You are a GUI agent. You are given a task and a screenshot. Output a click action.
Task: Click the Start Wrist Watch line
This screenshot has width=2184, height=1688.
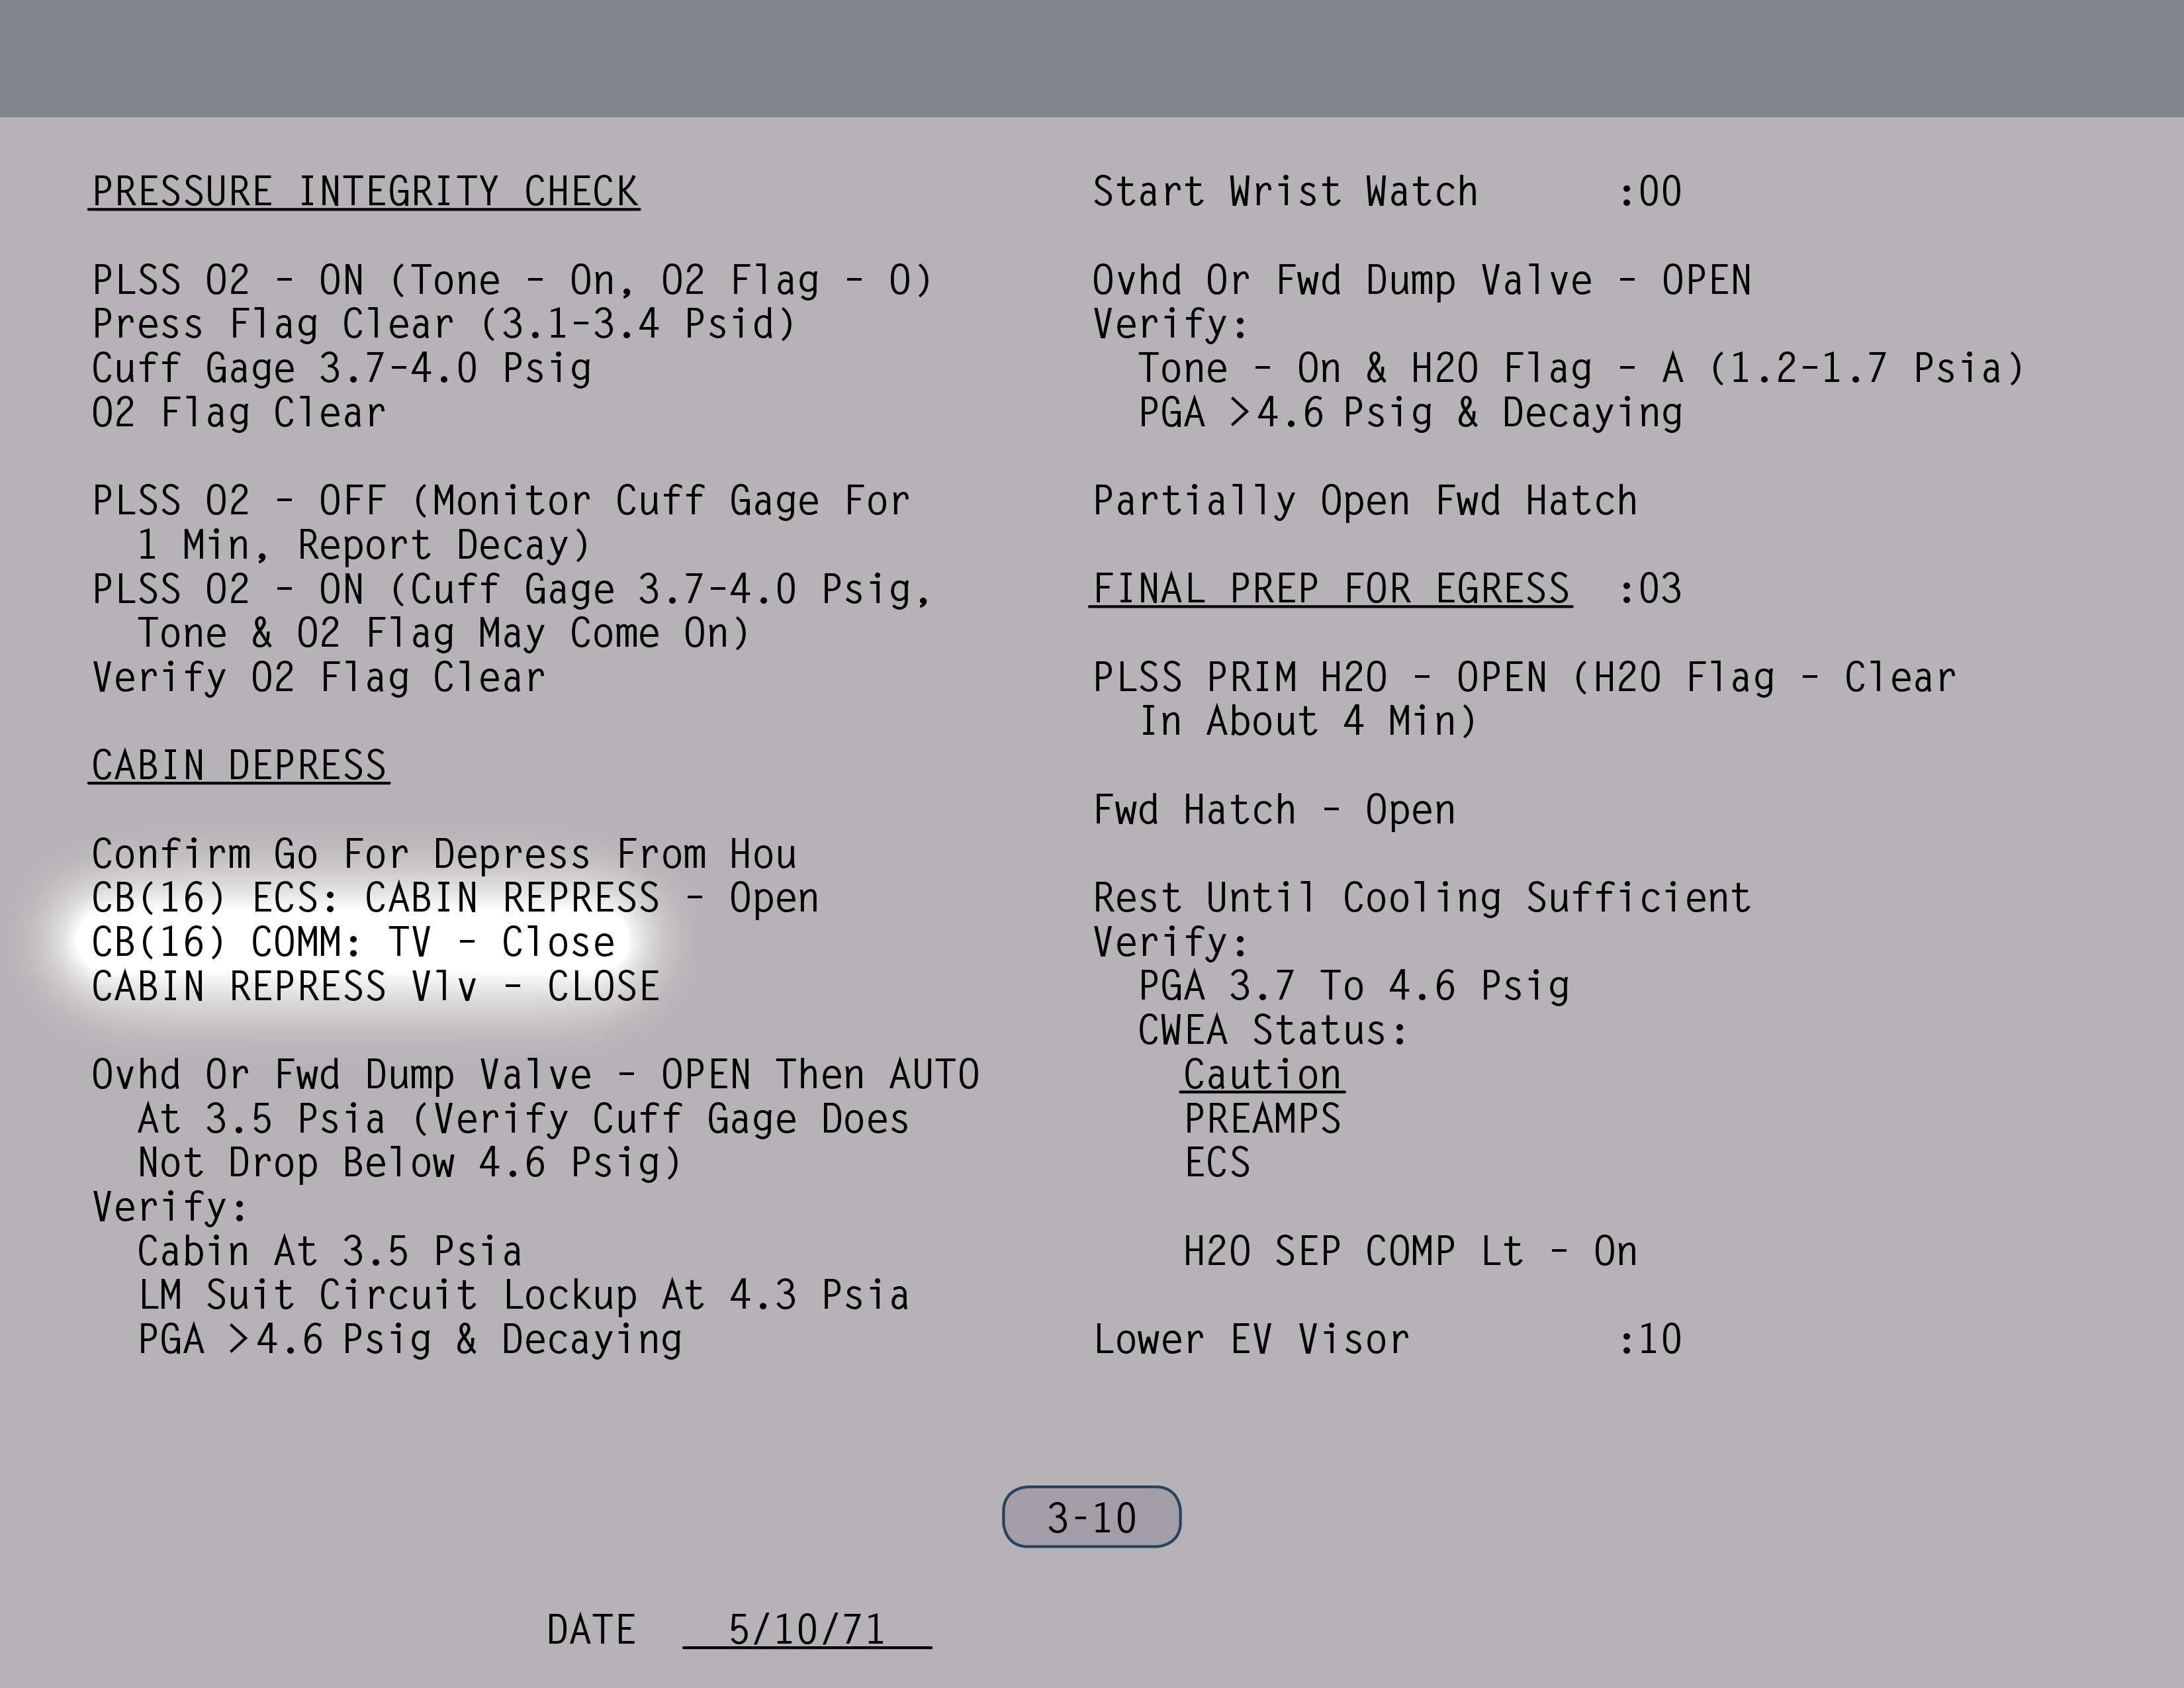(1285, 192)
